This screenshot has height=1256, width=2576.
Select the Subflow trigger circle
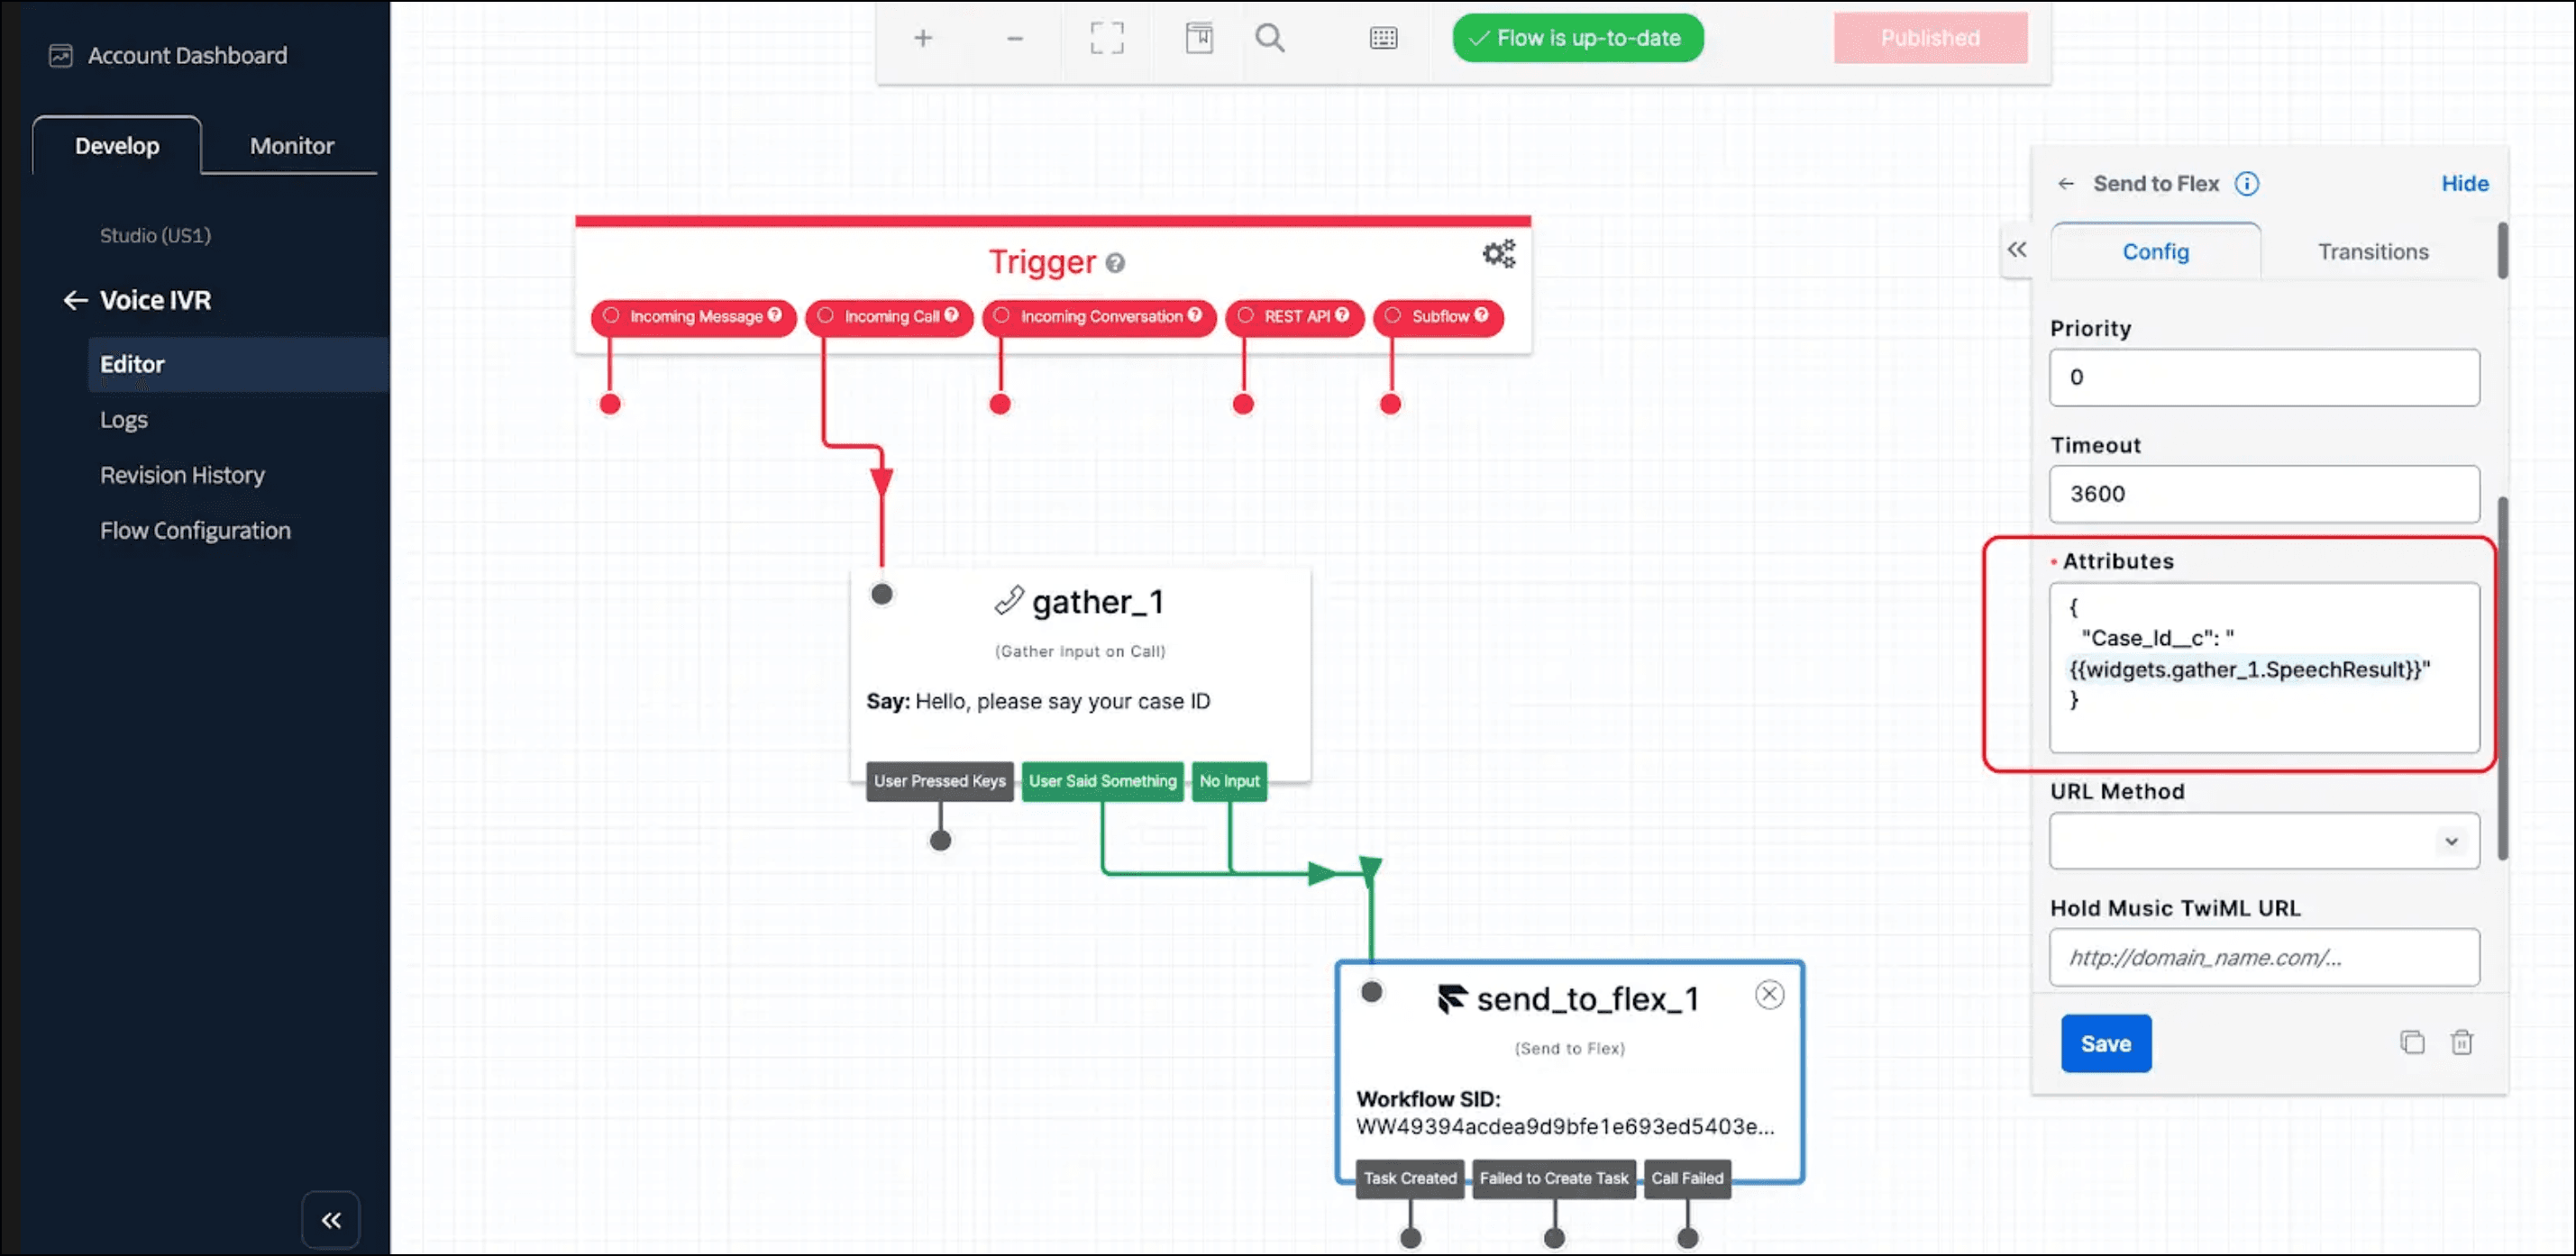pyautogui.click(x=1393, y=316)
